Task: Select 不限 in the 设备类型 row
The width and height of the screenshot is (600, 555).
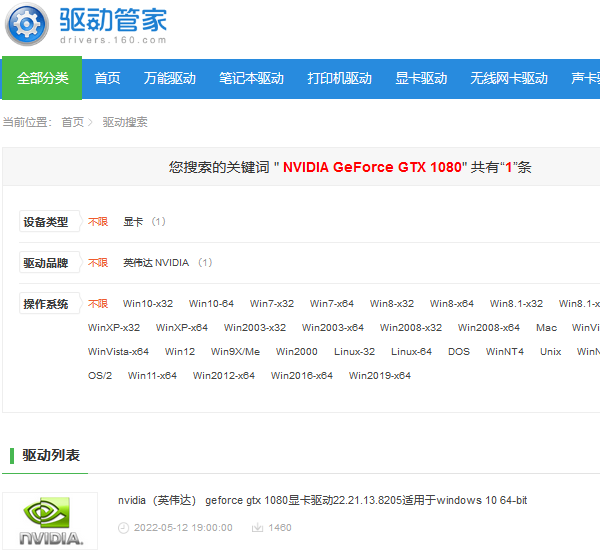Action: click(98, 222)
